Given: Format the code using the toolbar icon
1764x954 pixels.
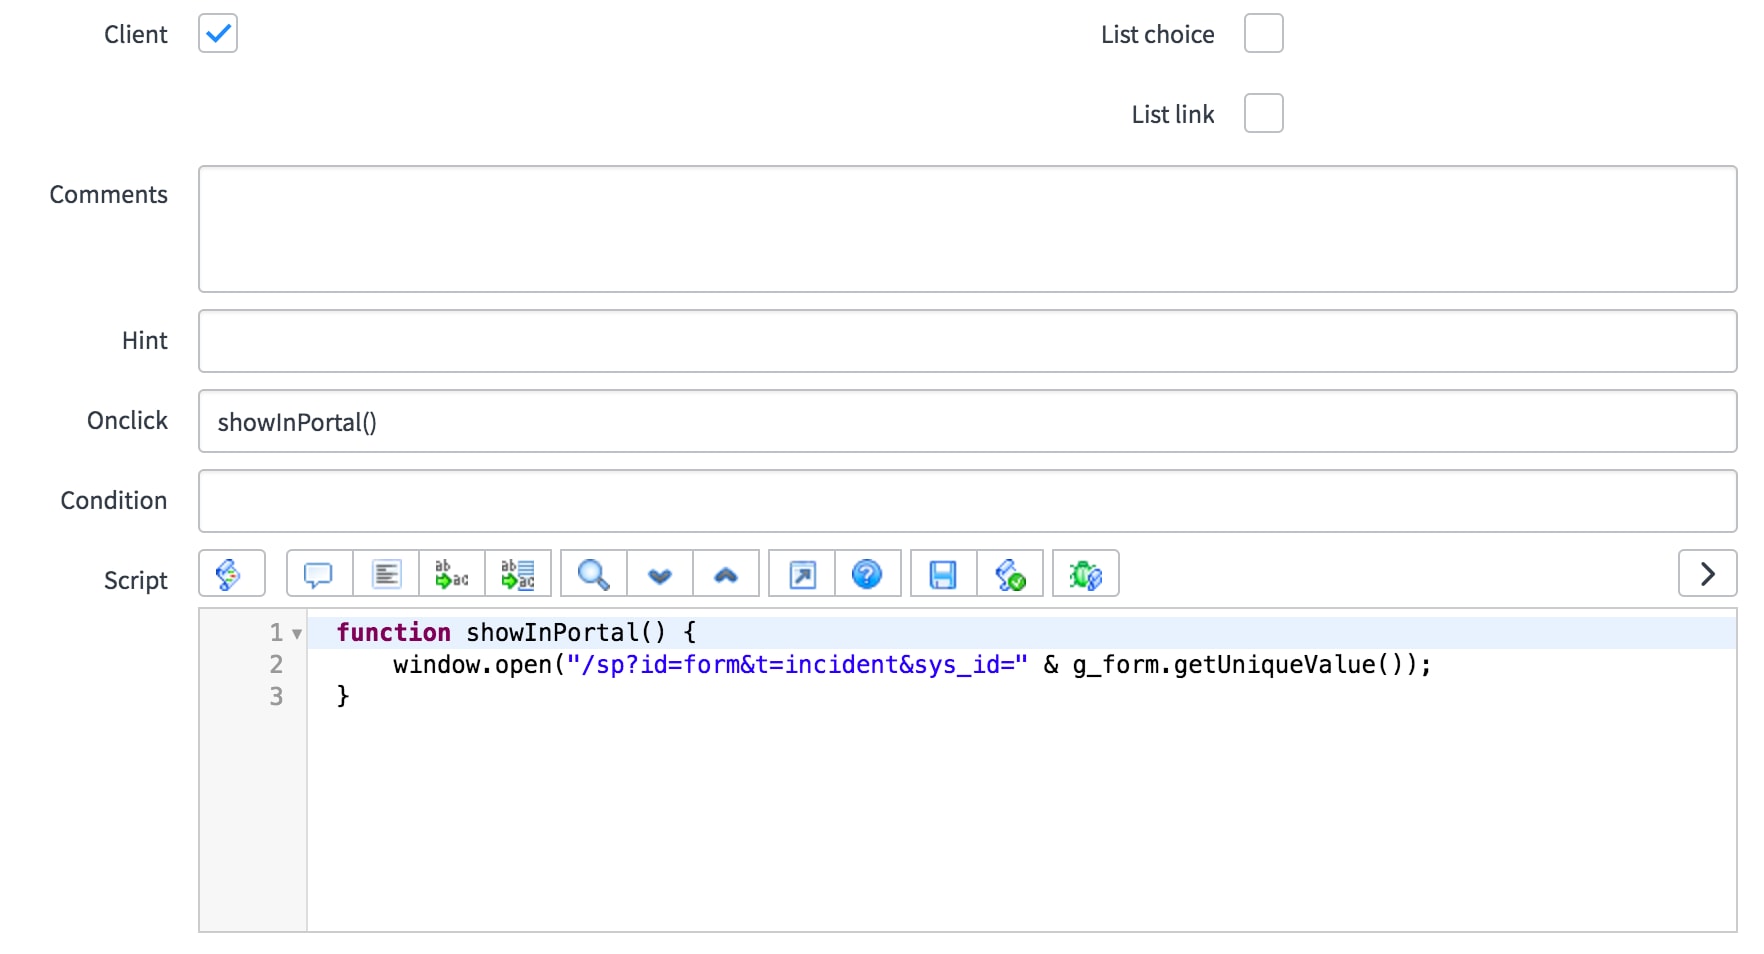Looking at the screenshot, I should pos(386,574).
